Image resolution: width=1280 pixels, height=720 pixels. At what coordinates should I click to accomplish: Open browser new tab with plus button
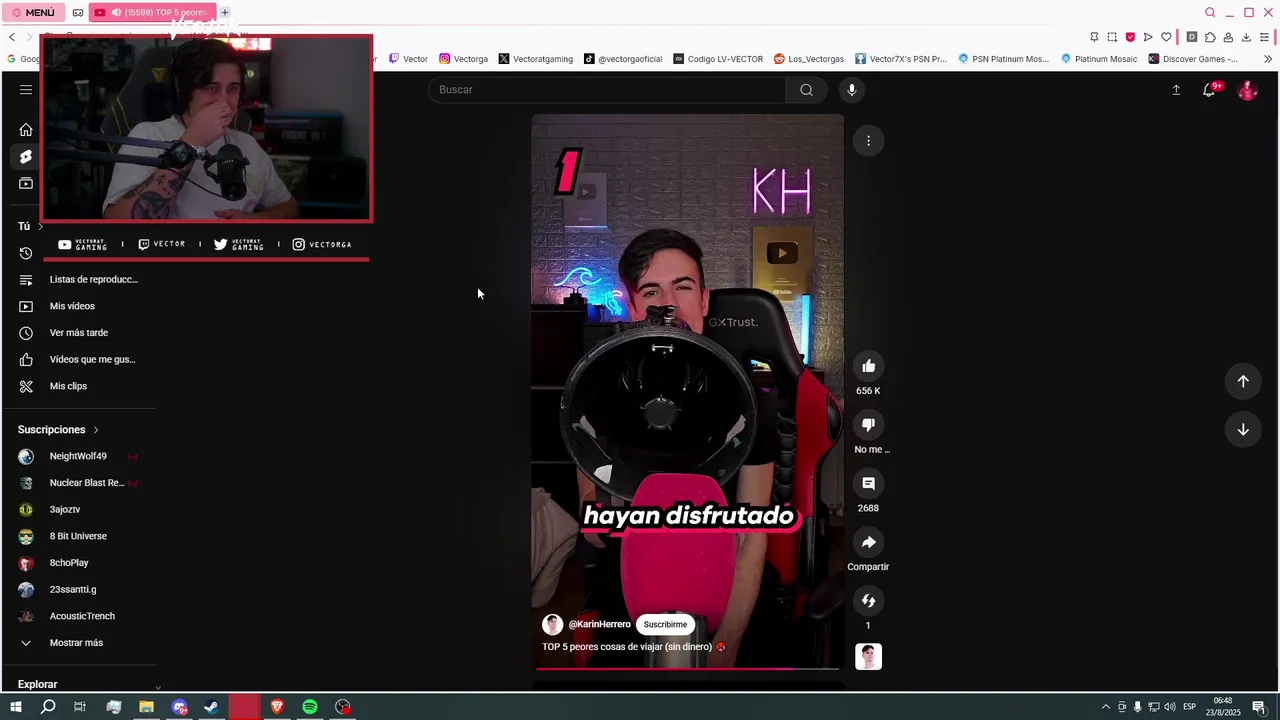[225, 13]
